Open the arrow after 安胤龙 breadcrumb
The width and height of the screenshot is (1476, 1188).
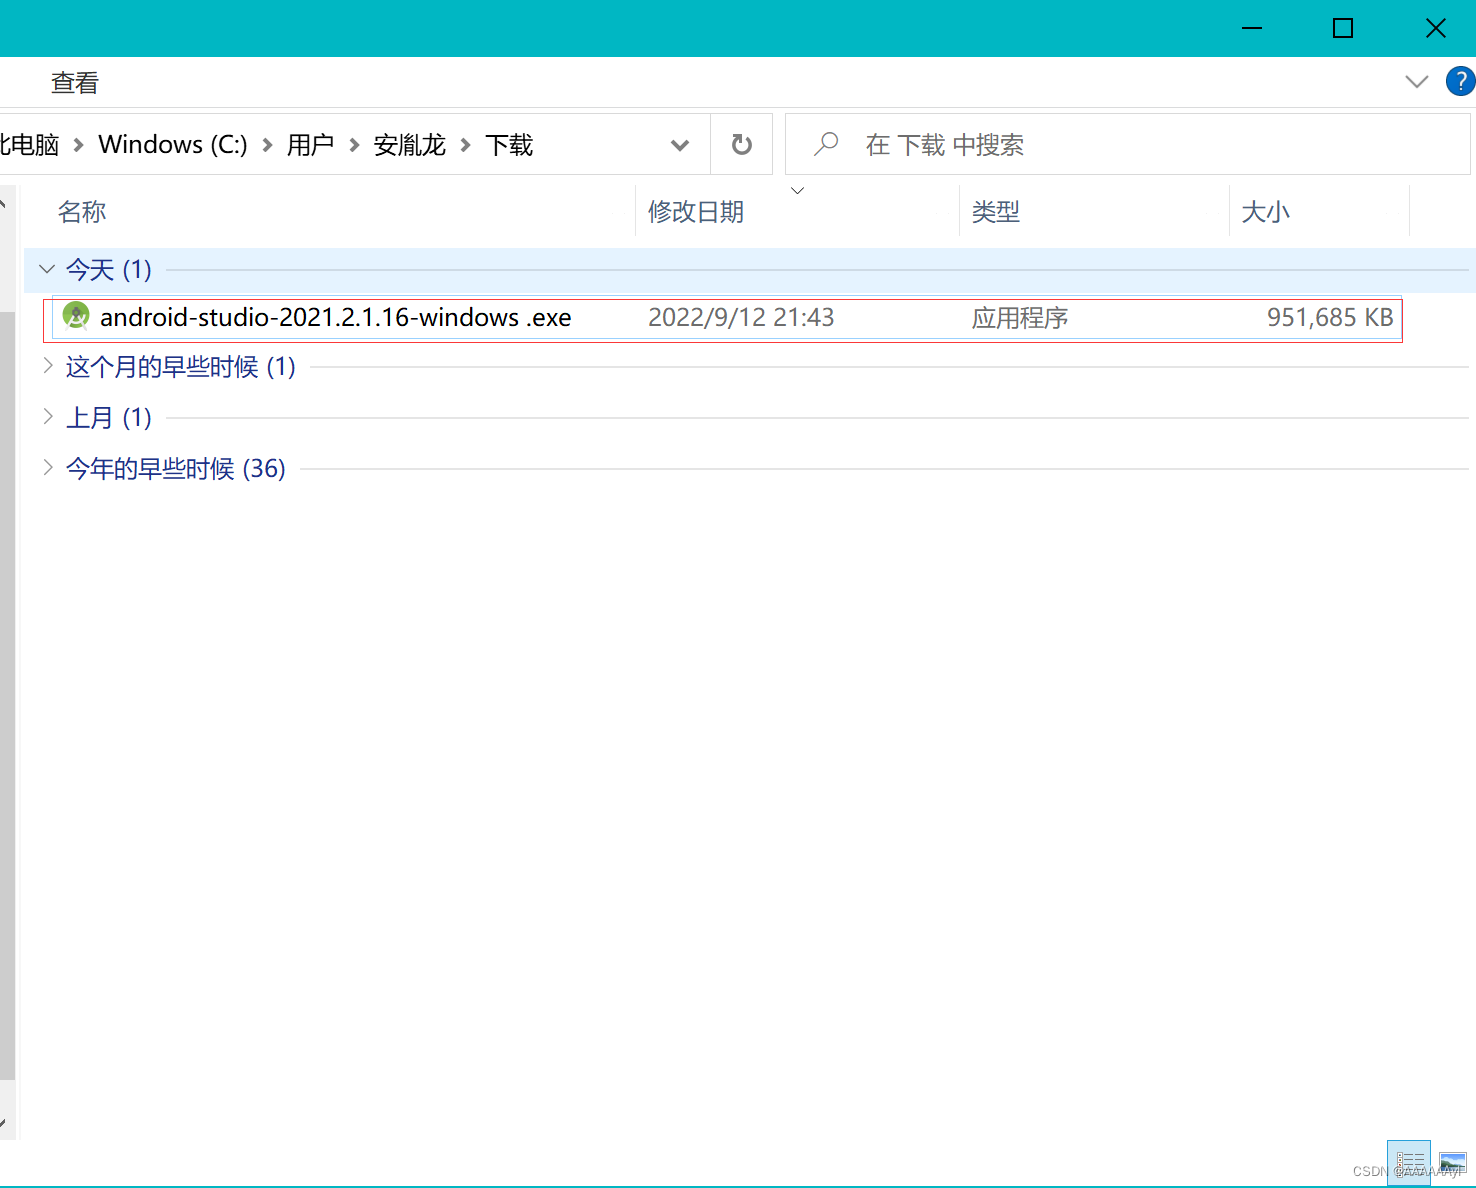click(465, 145)
